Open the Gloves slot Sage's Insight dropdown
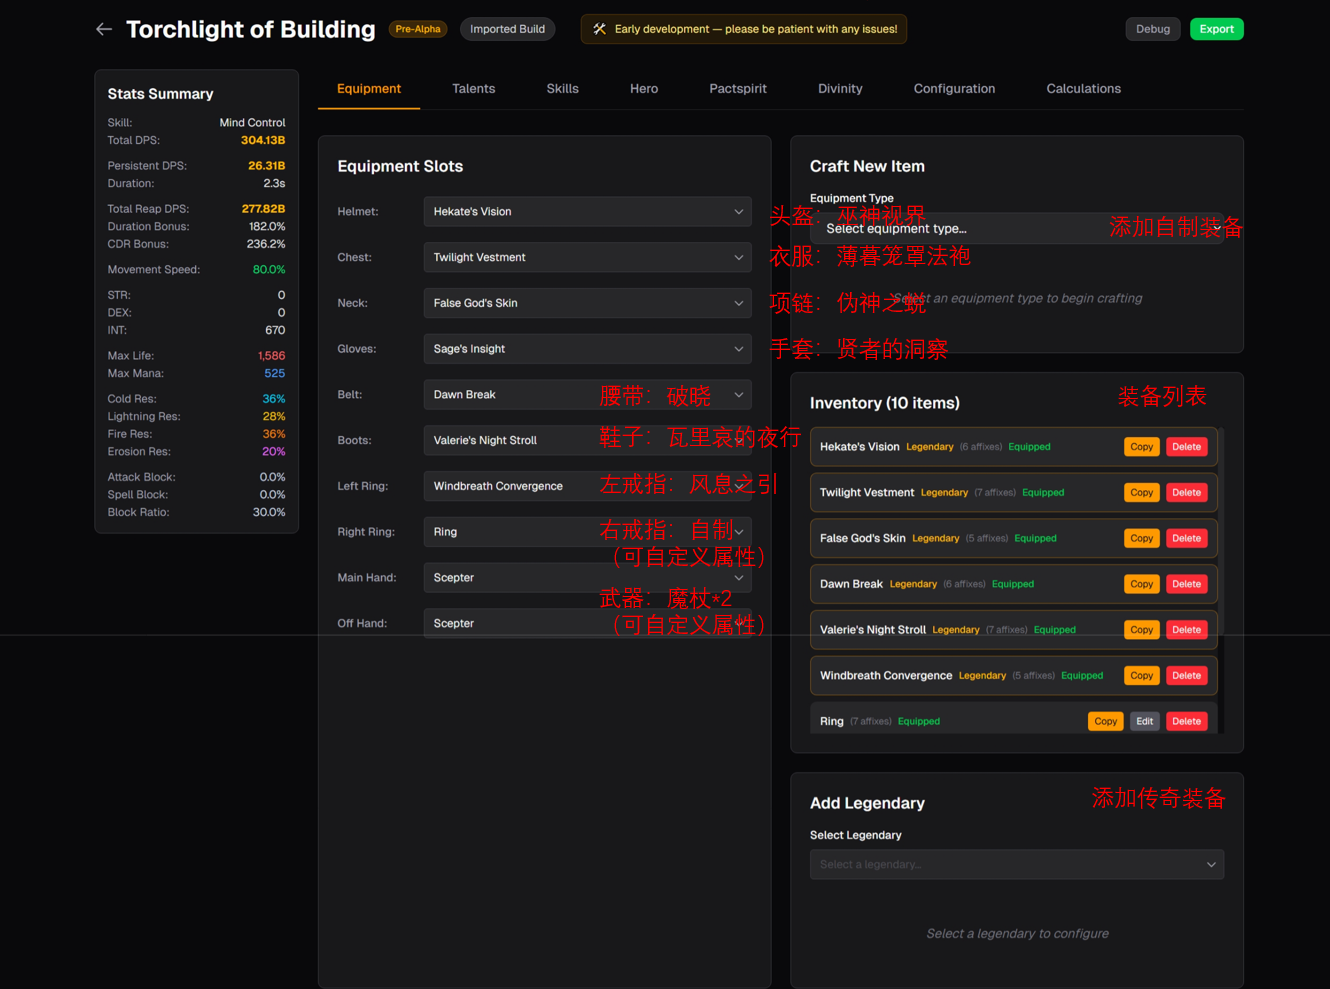The image size is (1330, 989). click(587, 349)
